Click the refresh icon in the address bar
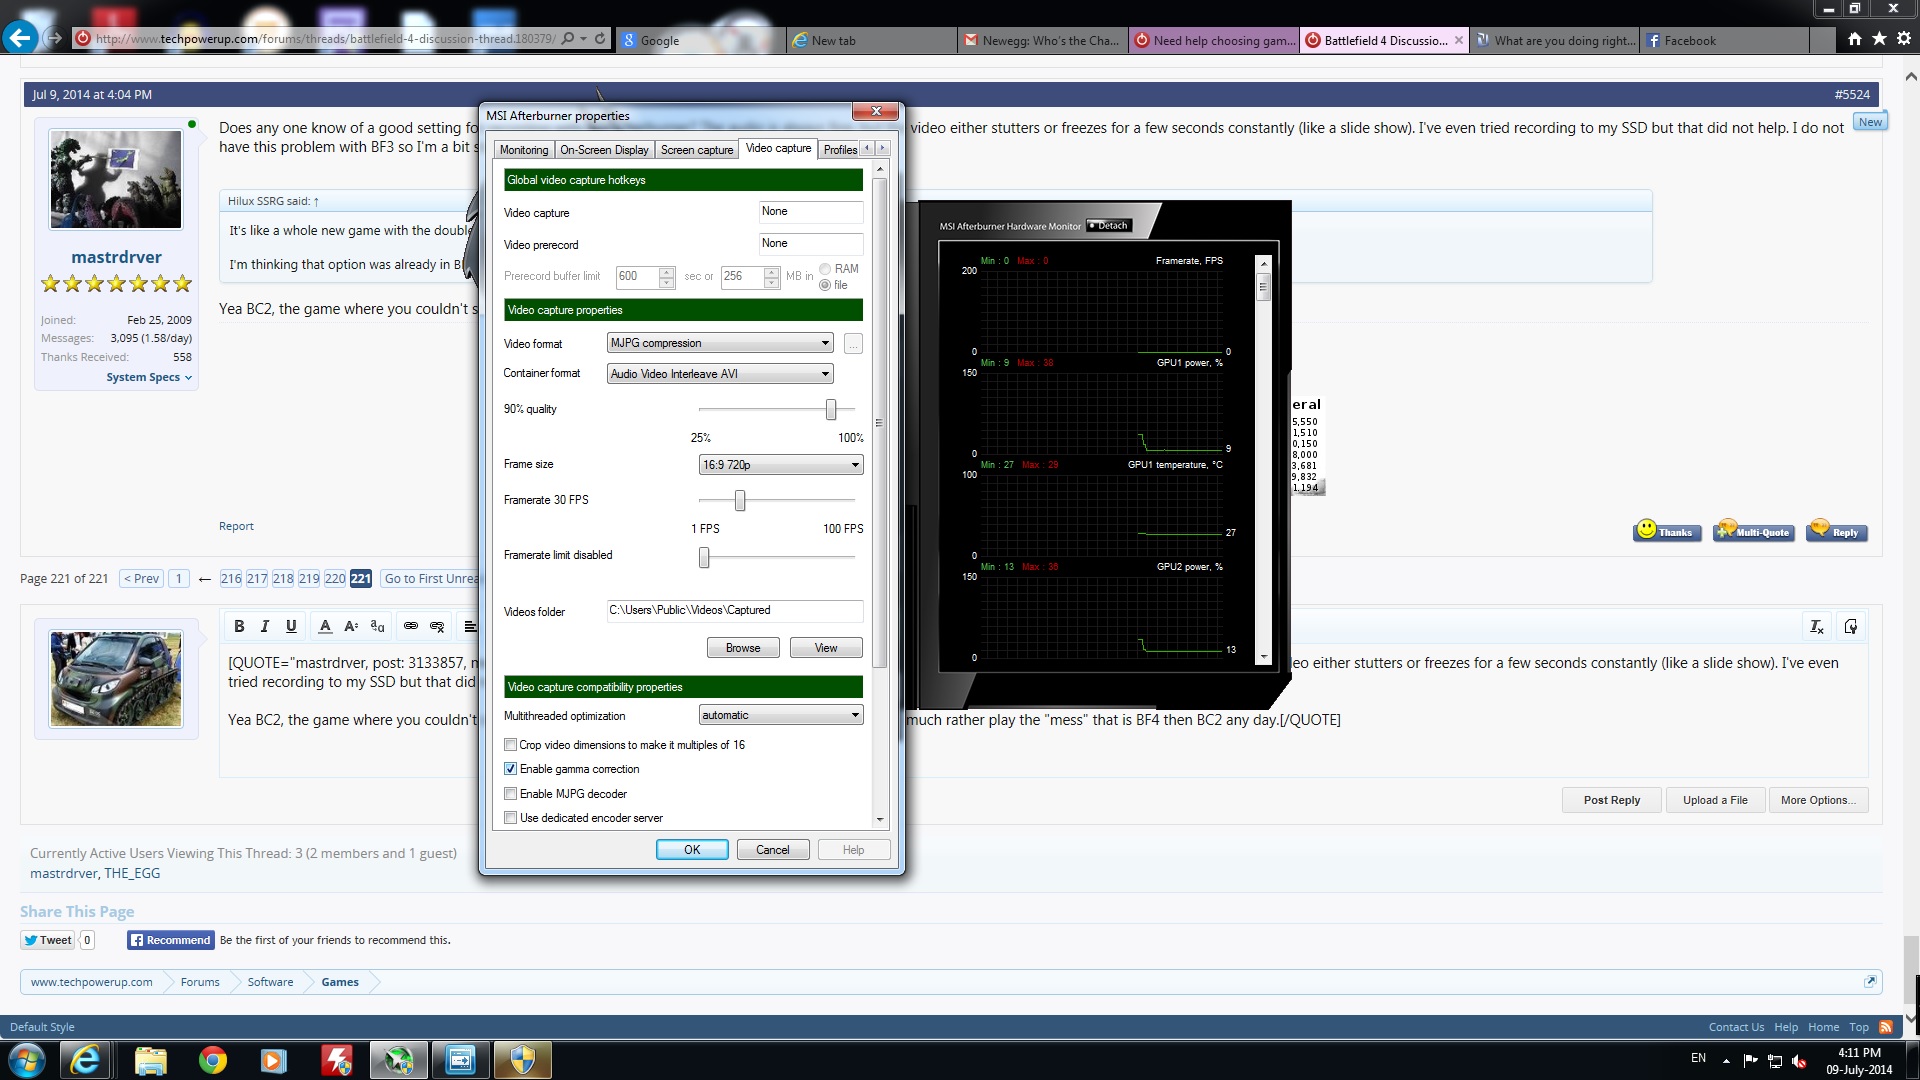Viewport: 1920px width, 1080px height. pos(600,39)
